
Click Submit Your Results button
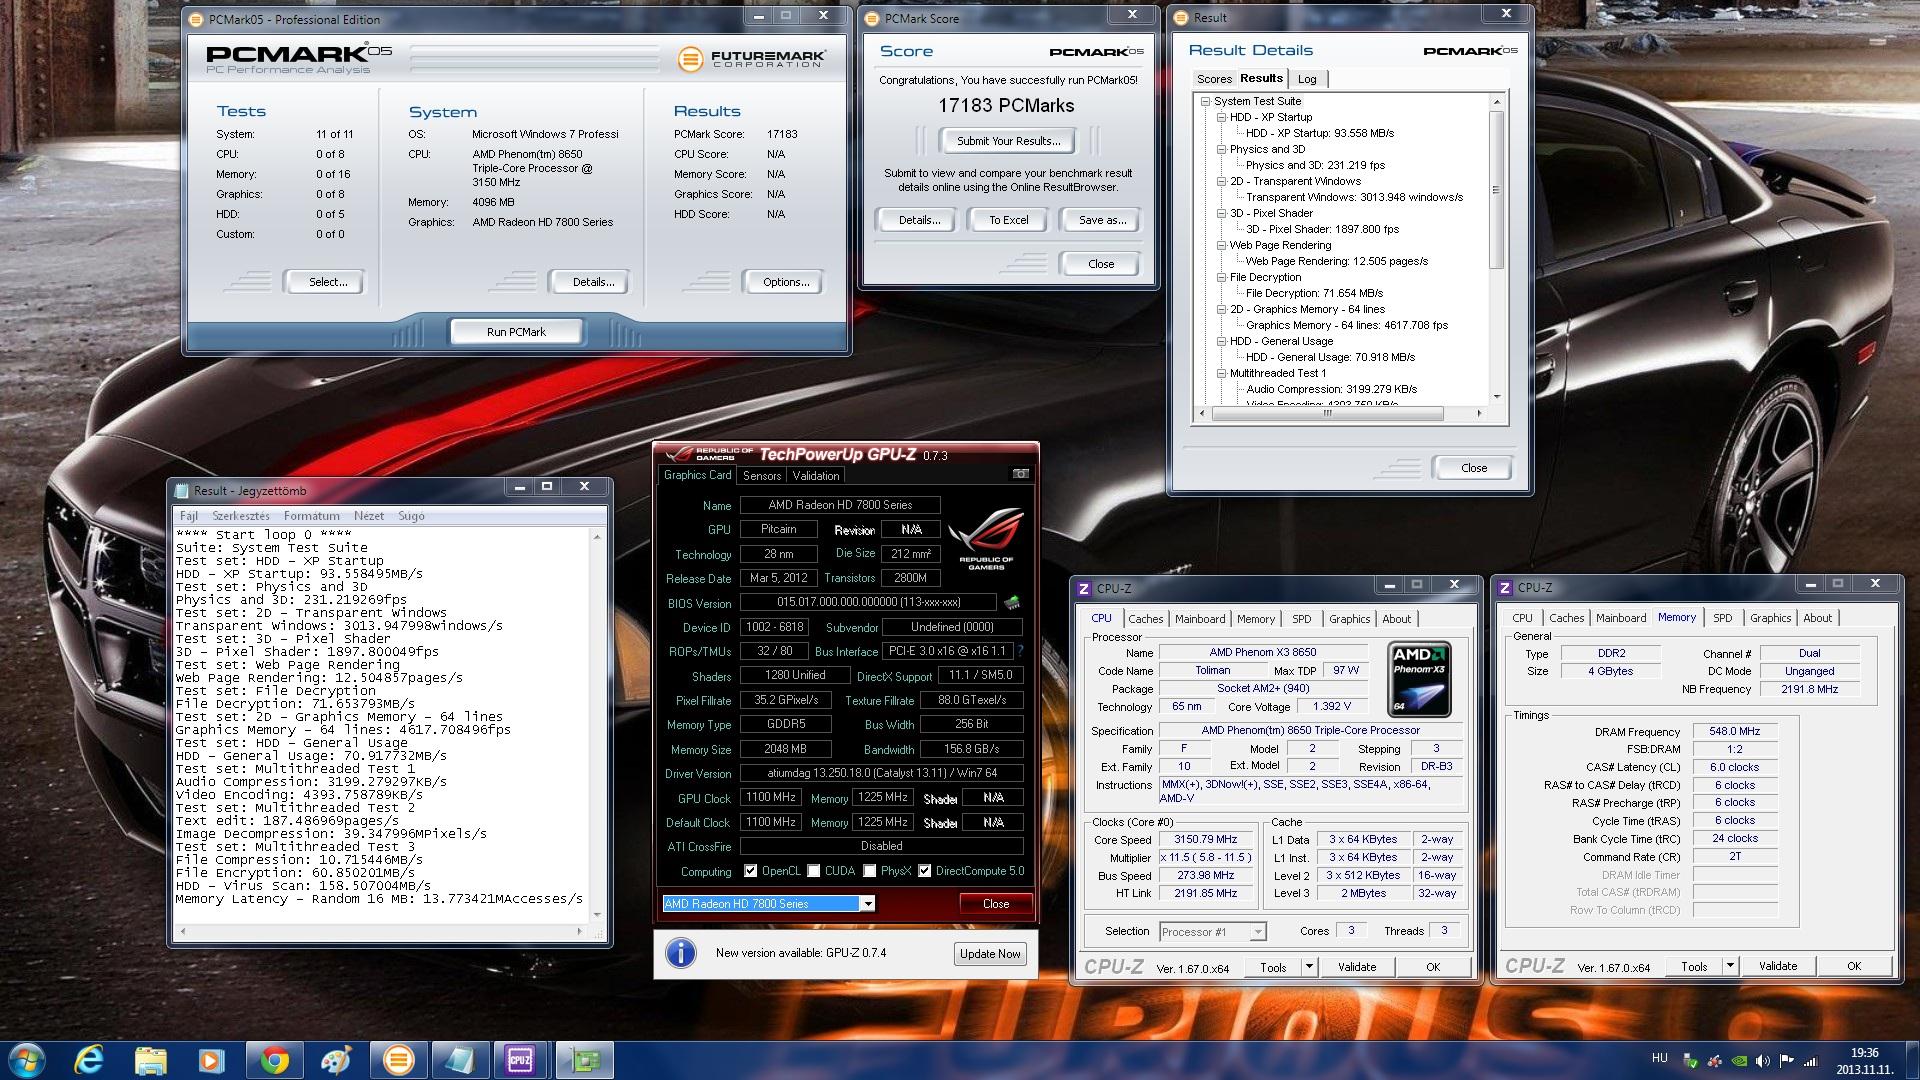1009,141
